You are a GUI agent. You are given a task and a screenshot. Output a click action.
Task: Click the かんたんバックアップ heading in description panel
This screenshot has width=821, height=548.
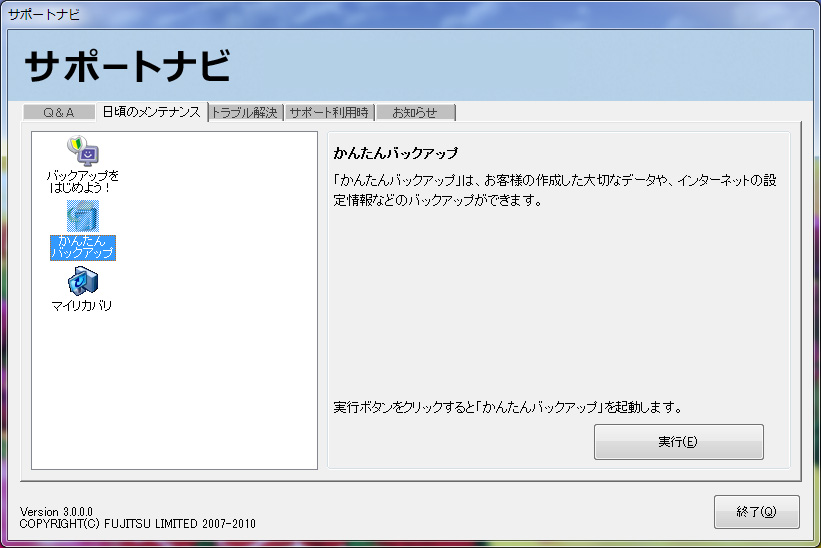click(x=396, y=153)
